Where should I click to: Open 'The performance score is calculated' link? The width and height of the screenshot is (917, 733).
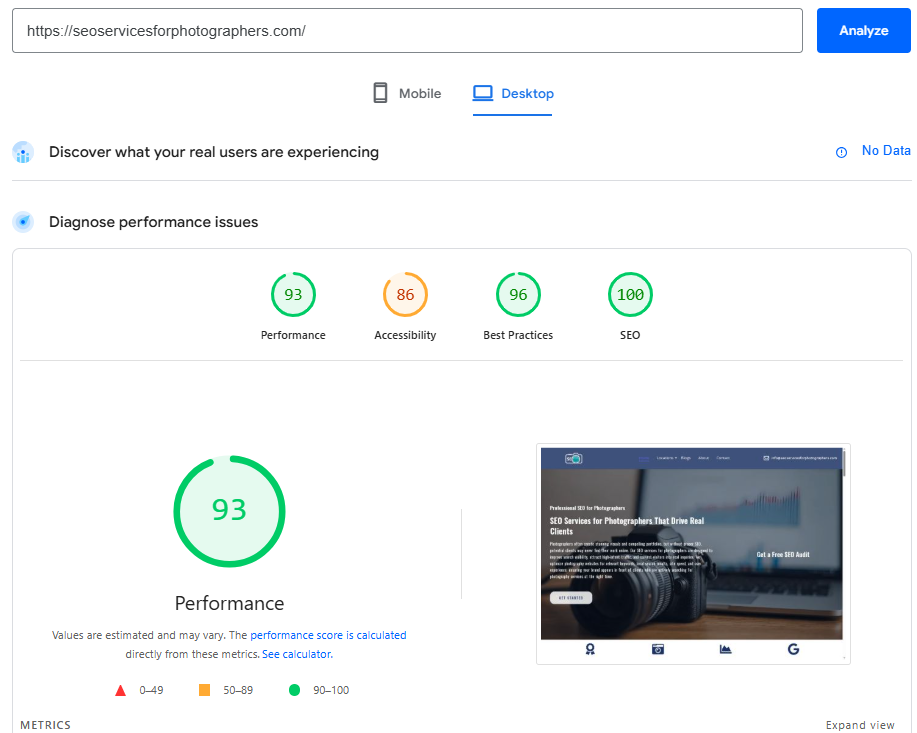[x=317, y=635]
